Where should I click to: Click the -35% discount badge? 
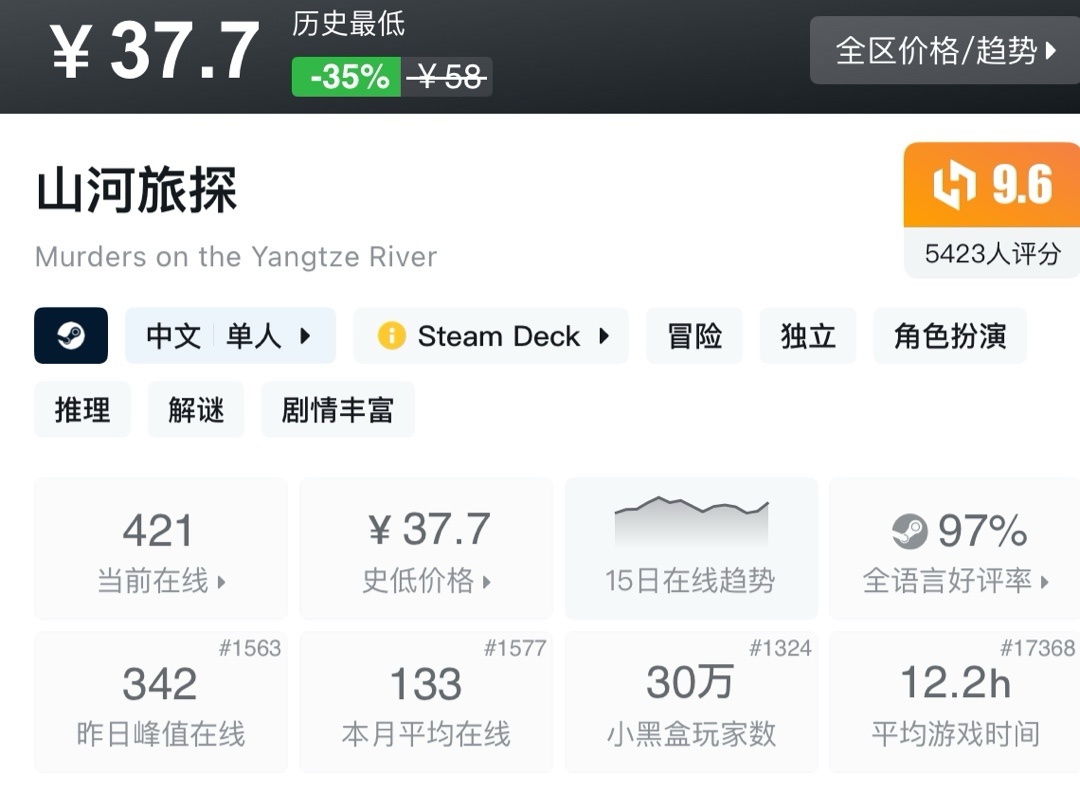(347, 77)
